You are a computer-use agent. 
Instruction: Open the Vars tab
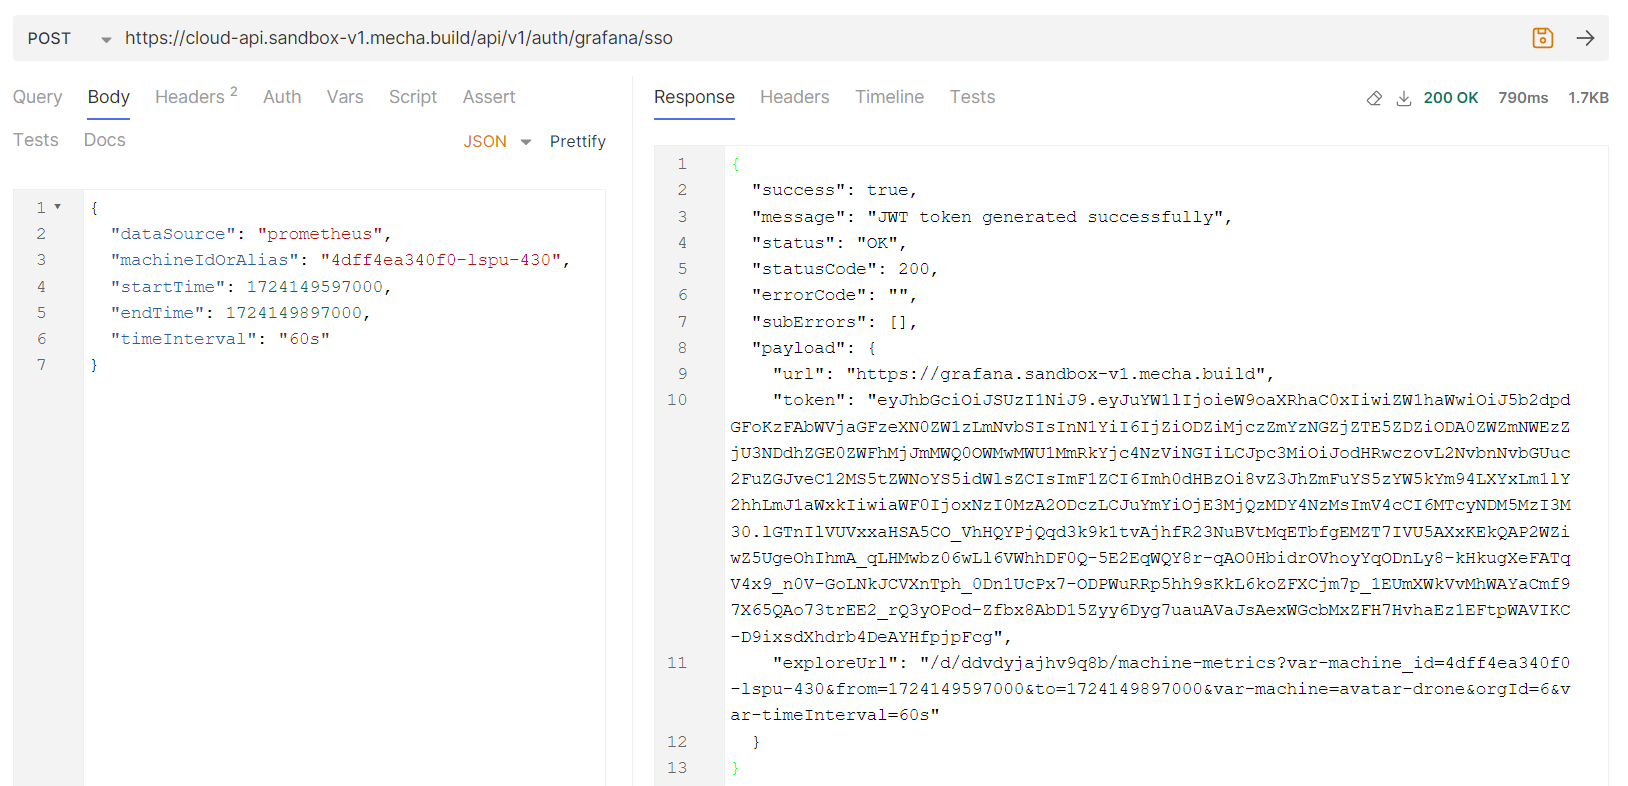click(345, 97)
